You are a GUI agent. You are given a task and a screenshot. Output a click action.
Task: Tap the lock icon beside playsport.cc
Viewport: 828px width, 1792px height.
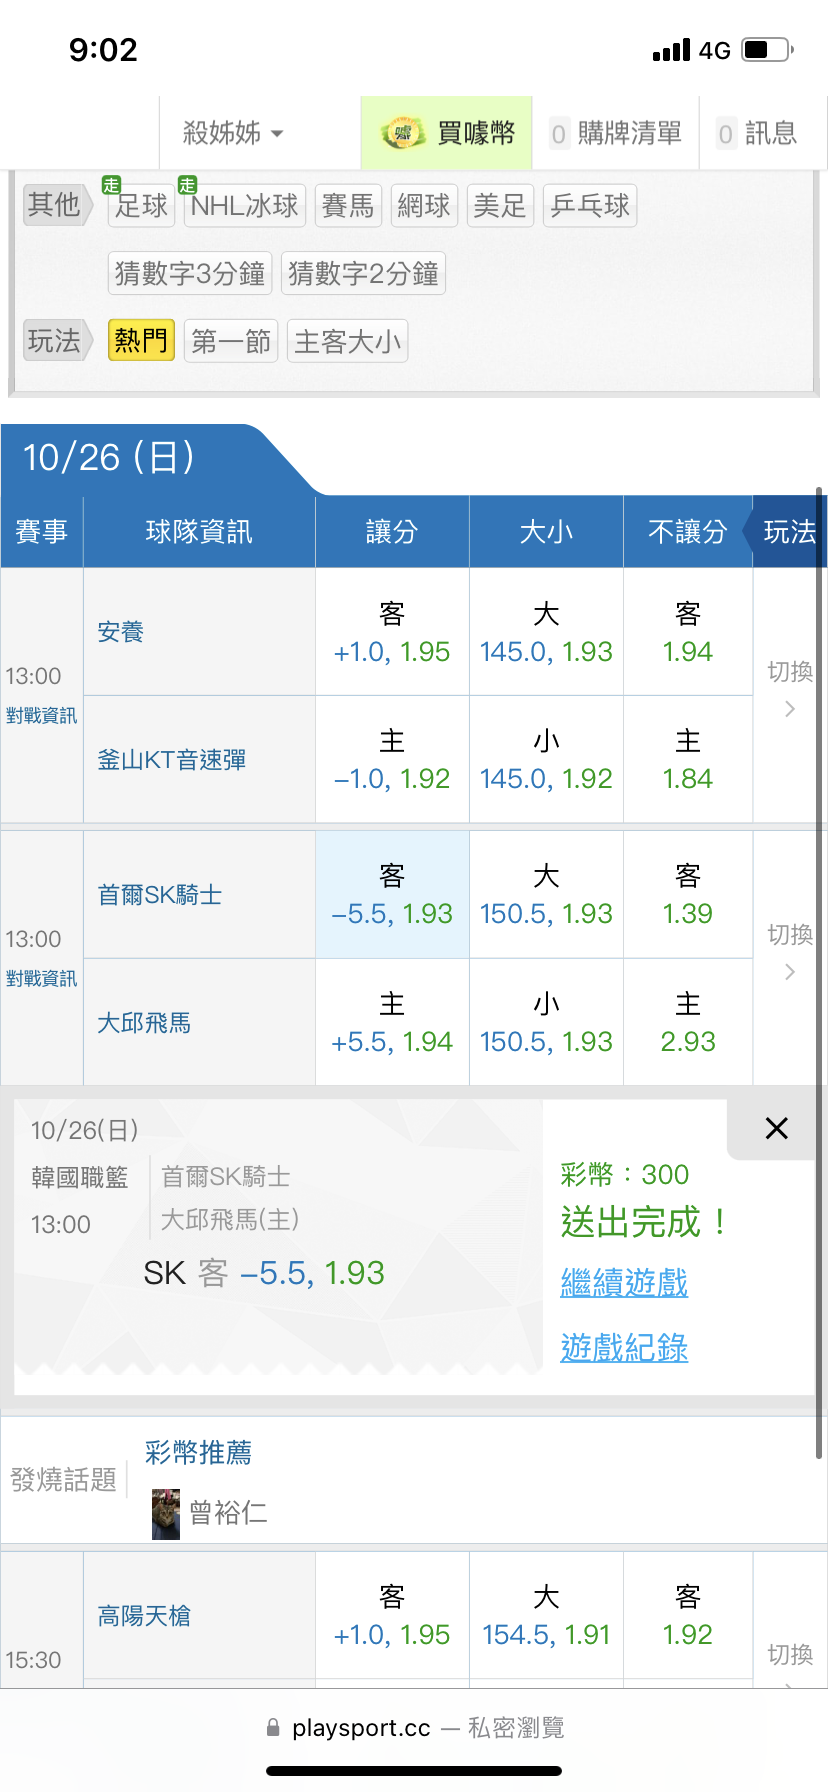click(273, 1727)
